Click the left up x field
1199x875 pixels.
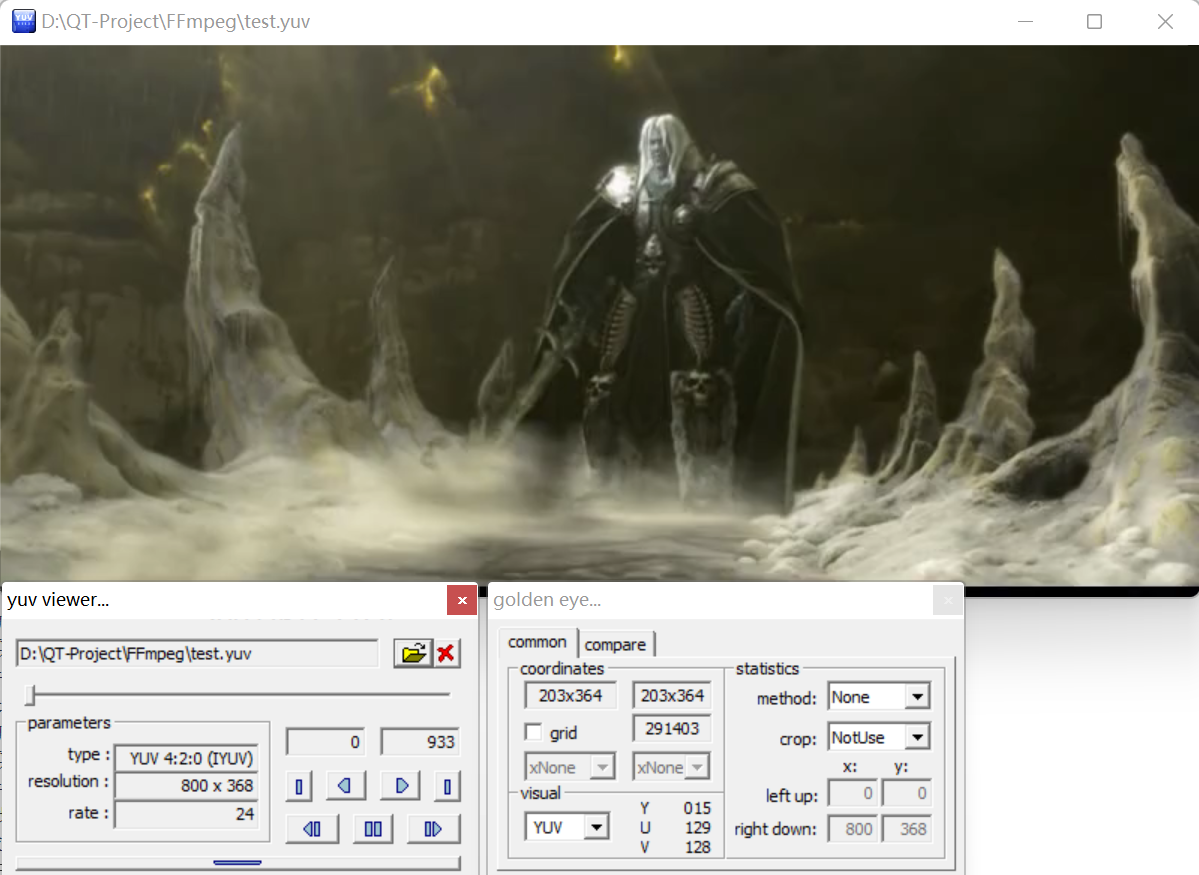tap(853, 793)
